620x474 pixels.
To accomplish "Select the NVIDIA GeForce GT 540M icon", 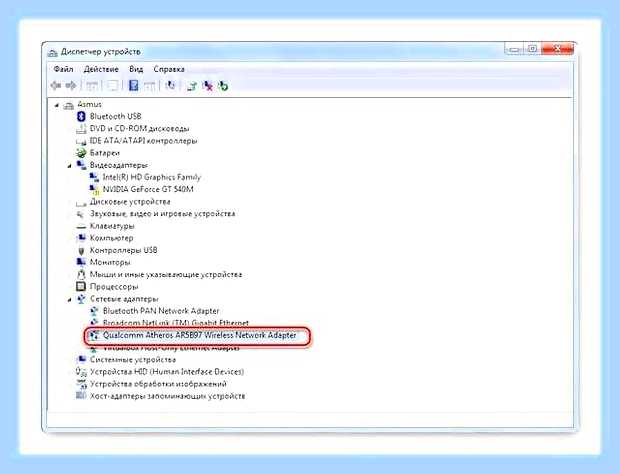I will tap(94, 190).
